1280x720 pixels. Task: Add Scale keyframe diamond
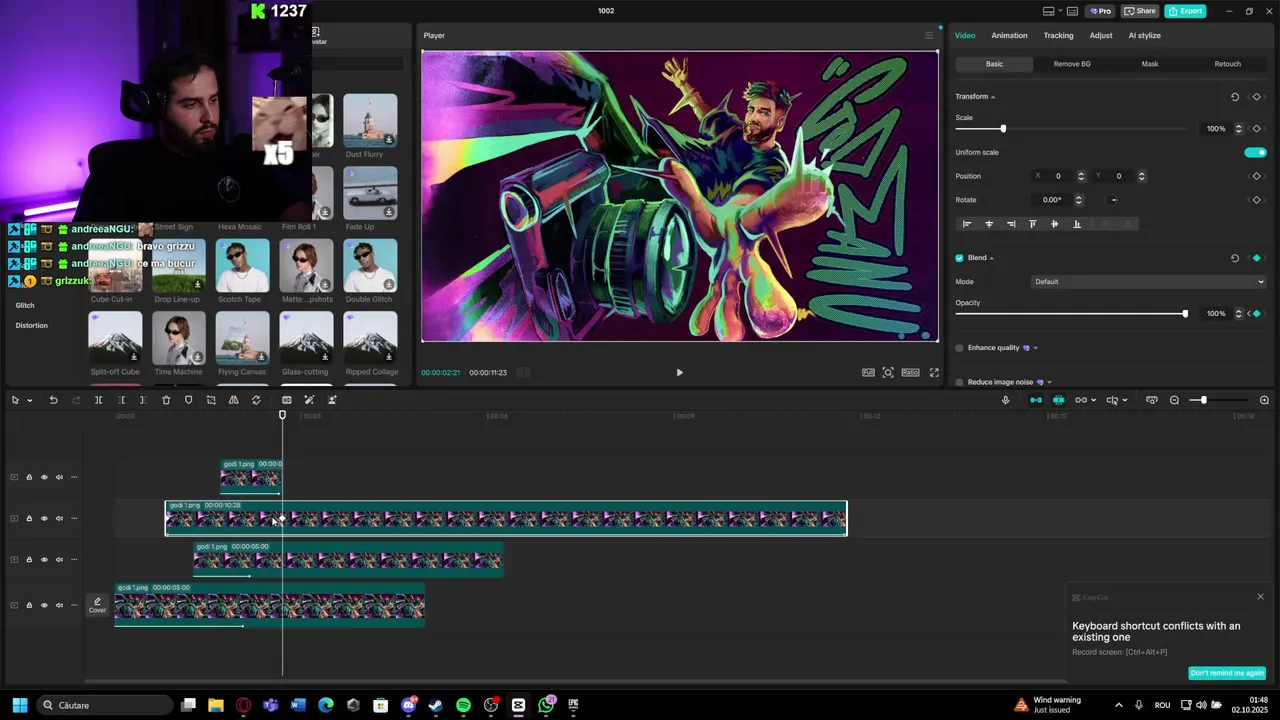pos(1257,128)
